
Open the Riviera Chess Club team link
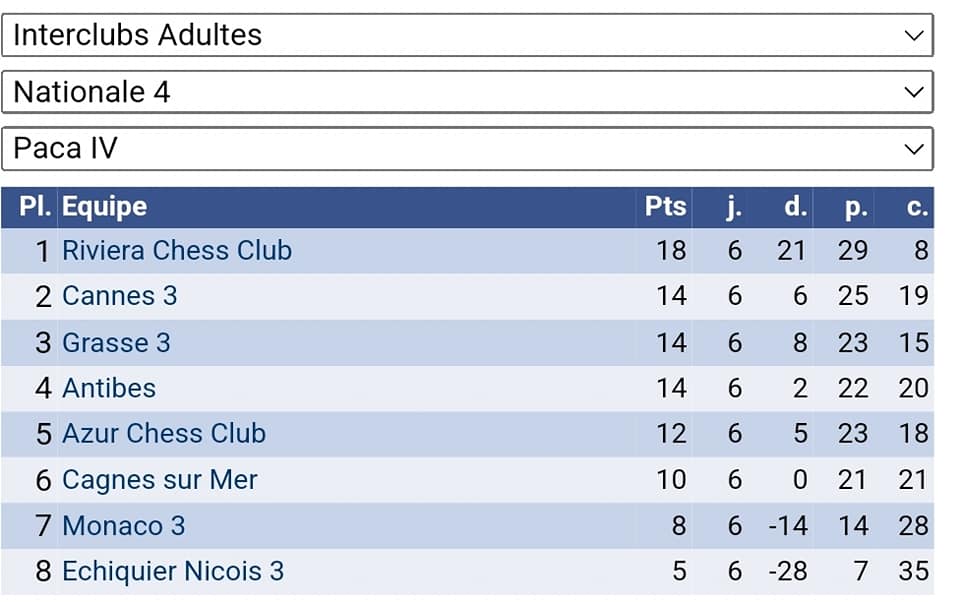[x=177, y=250]
